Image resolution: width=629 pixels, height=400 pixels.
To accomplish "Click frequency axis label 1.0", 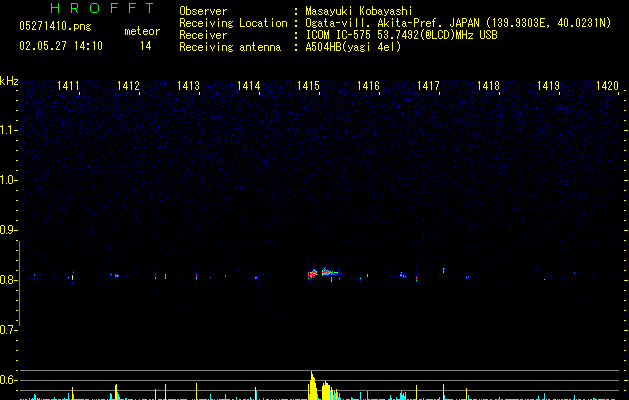I will [x=8, y=180].
